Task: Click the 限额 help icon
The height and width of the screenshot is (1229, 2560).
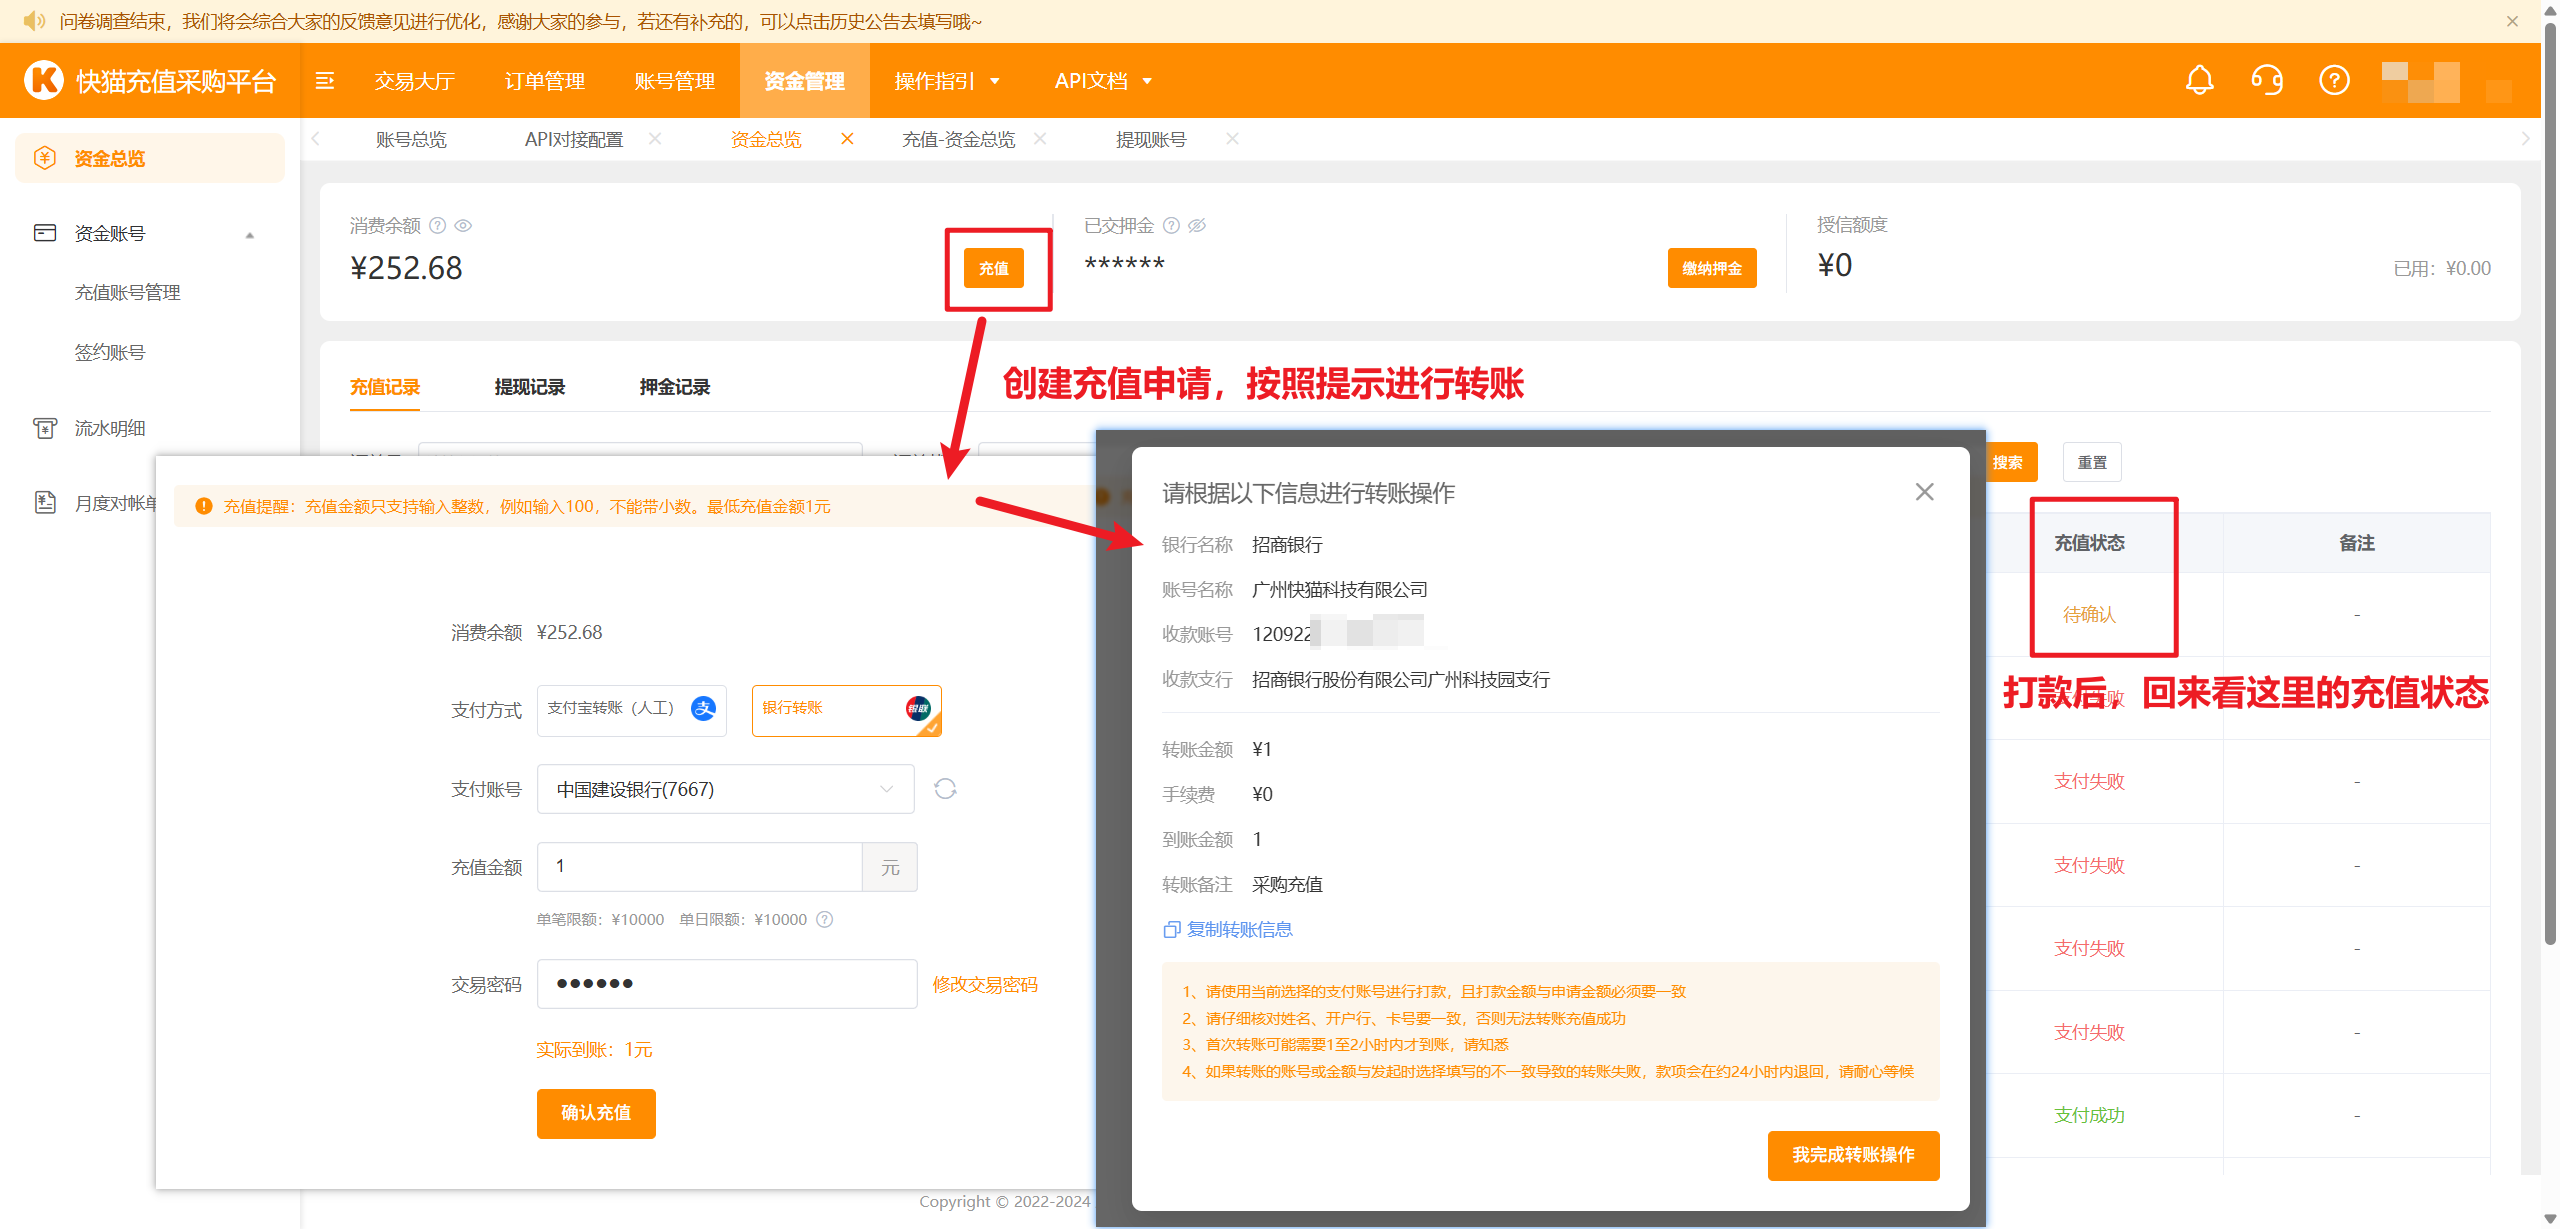Action: pos(824,920)
